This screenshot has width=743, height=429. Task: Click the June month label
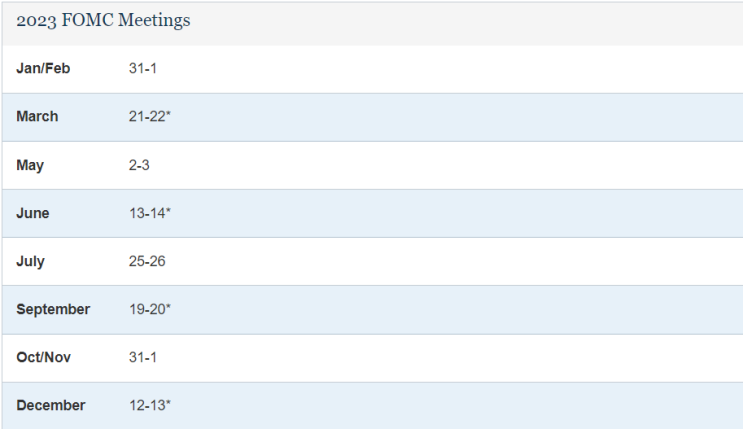point(32,213)
